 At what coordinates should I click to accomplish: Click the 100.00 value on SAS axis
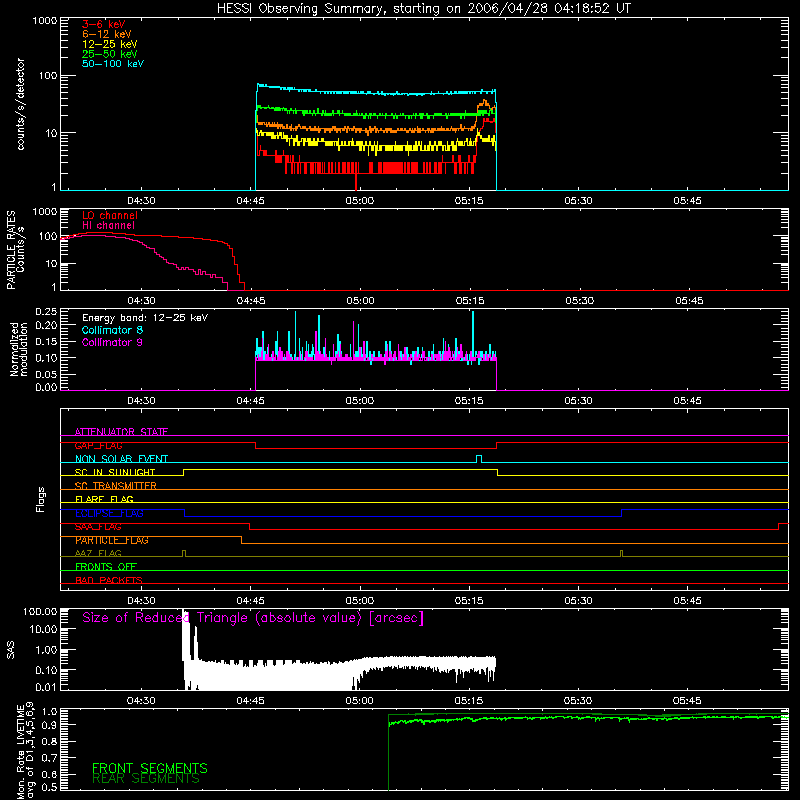click(40, 611)
